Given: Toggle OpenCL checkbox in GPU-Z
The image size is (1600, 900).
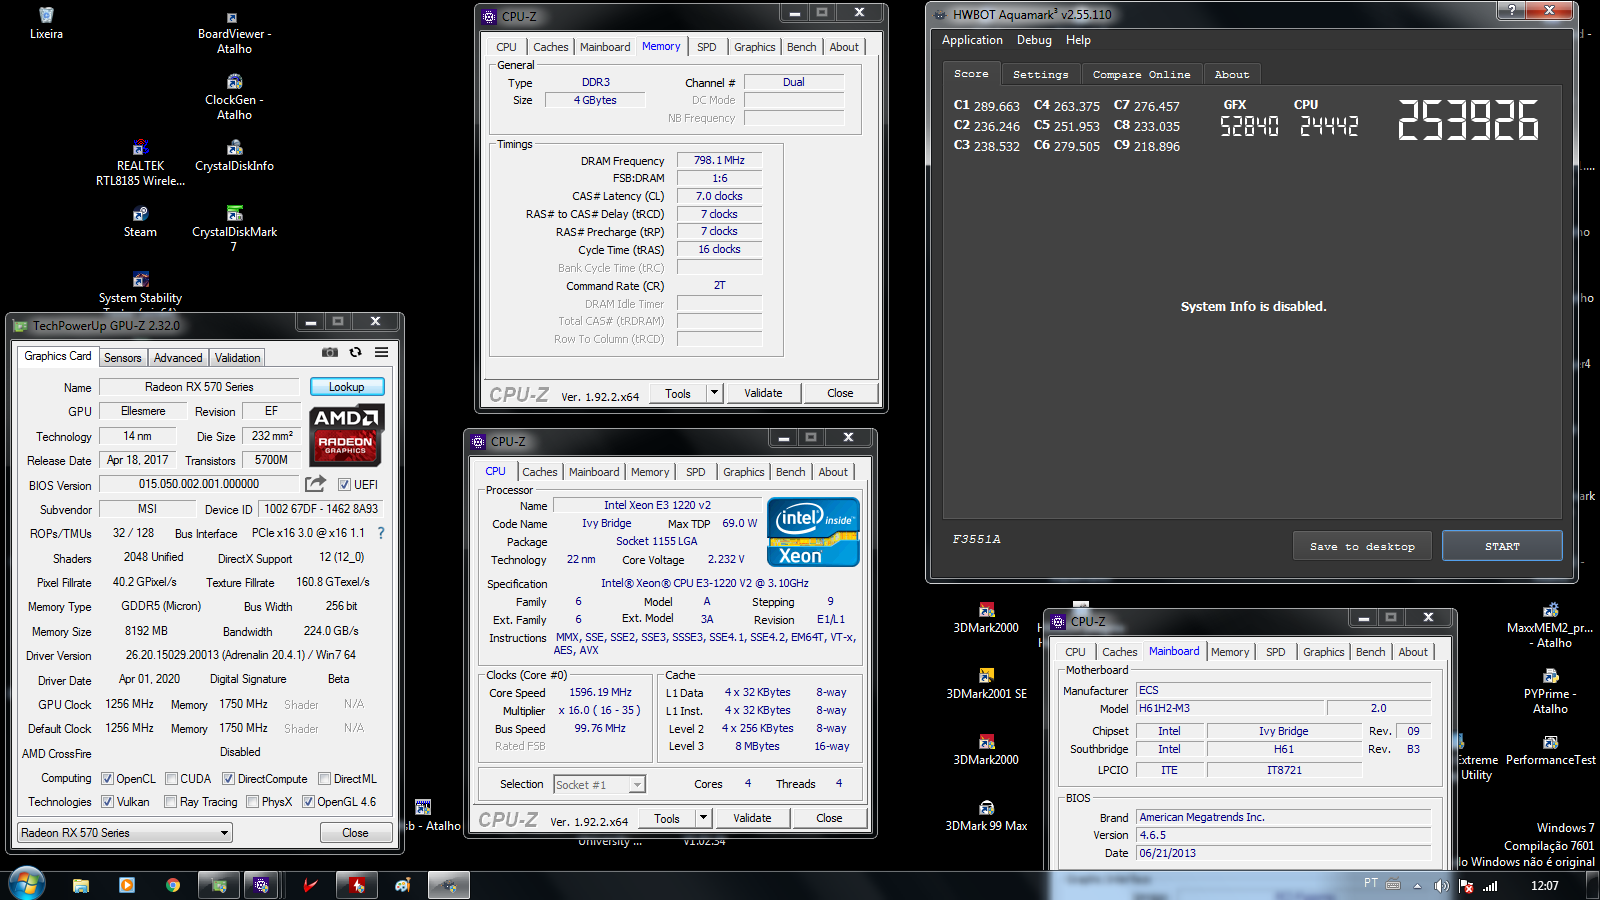Looking at the screenshot, I should point(107,779).
